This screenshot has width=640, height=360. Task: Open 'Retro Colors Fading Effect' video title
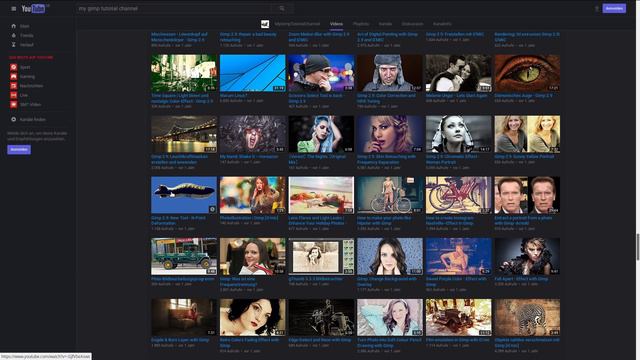tap(249, 342)
